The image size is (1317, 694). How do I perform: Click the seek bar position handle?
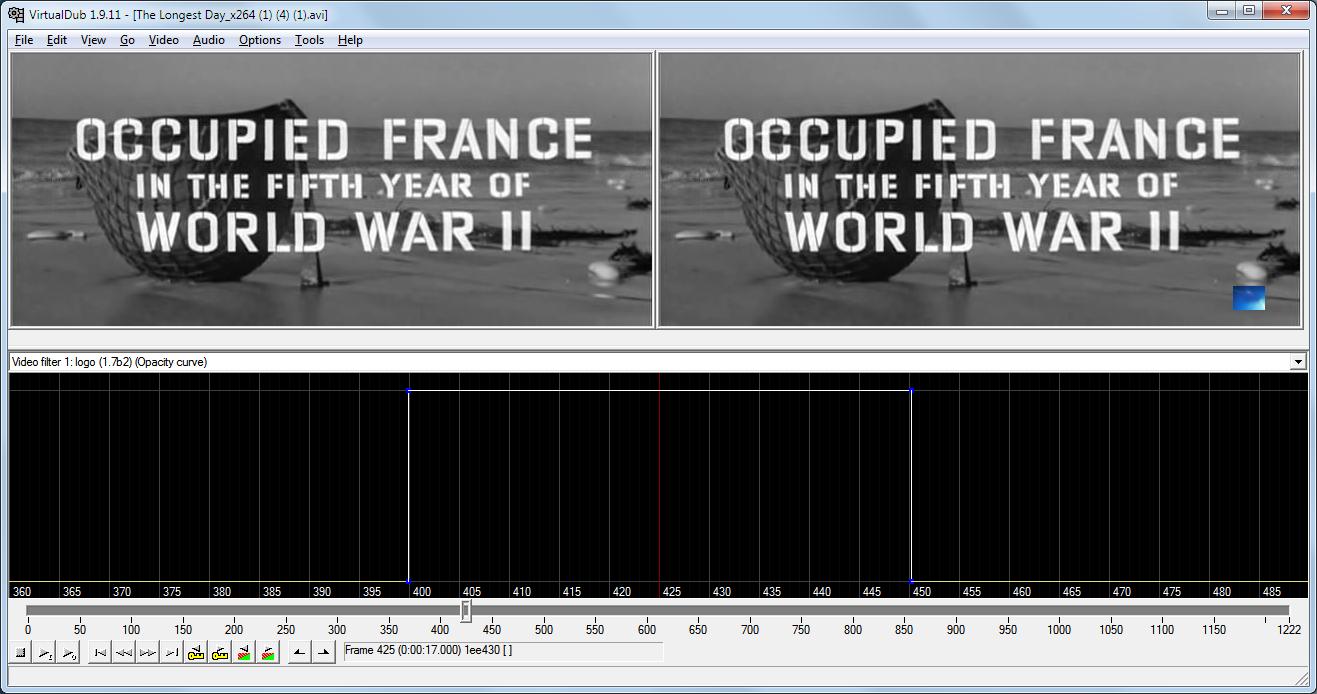click(466, 610)
